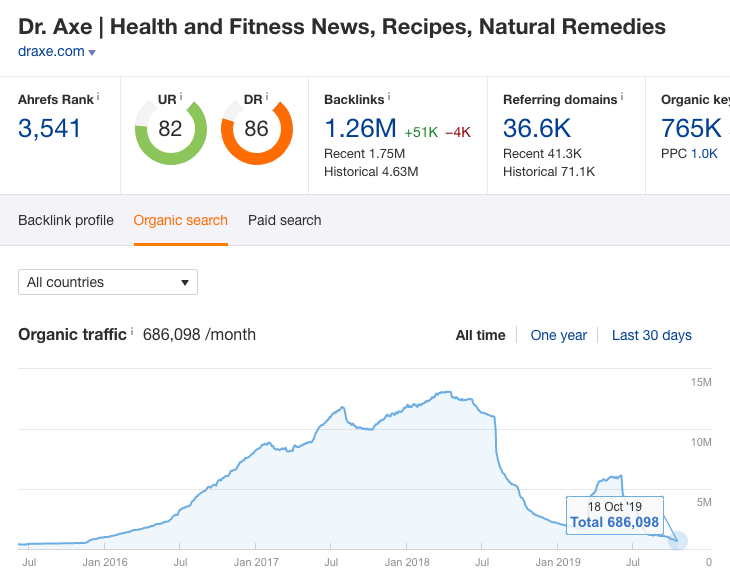Click the Backlinks info icon
The image size is (730, 582).
(389, 96)
